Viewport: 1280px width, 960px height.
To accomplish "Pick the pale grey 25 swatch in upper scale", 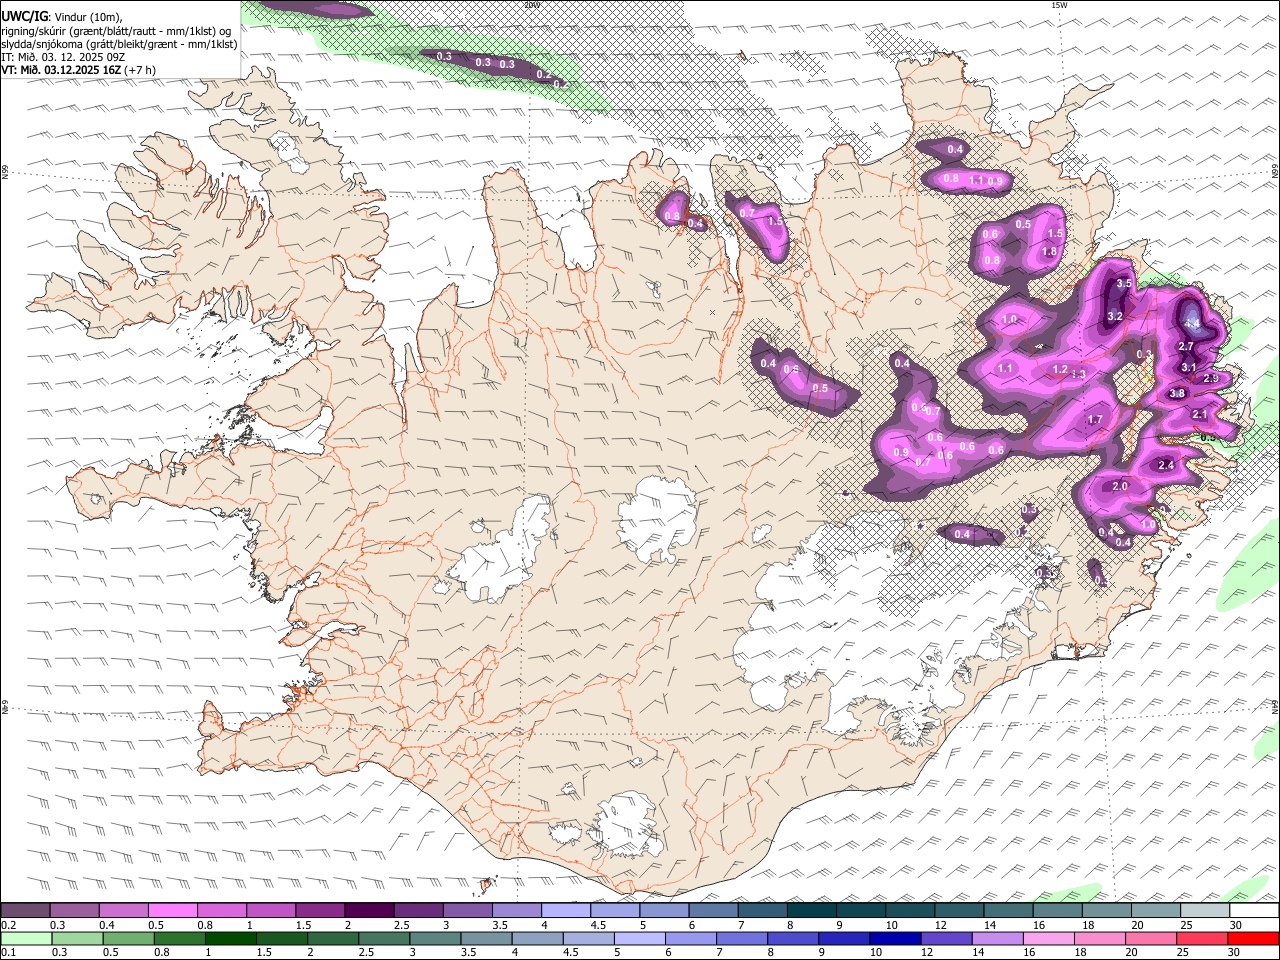I will [1205, 910].
